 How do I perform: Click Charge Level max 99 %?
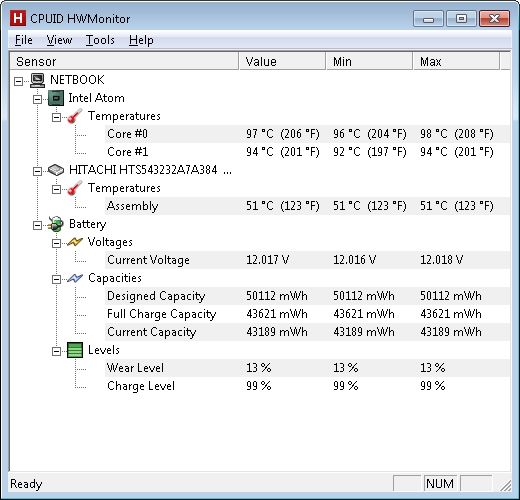coord(432,386)
